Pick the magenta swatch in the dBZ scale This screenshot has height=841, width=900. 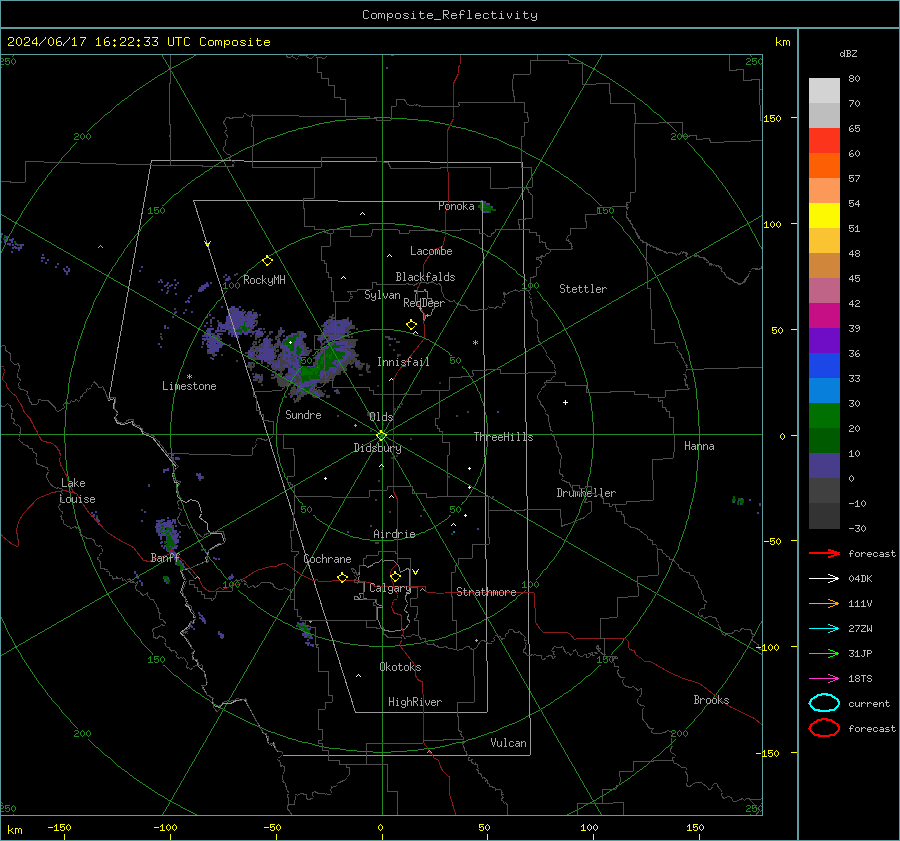(x=824, y=316)
